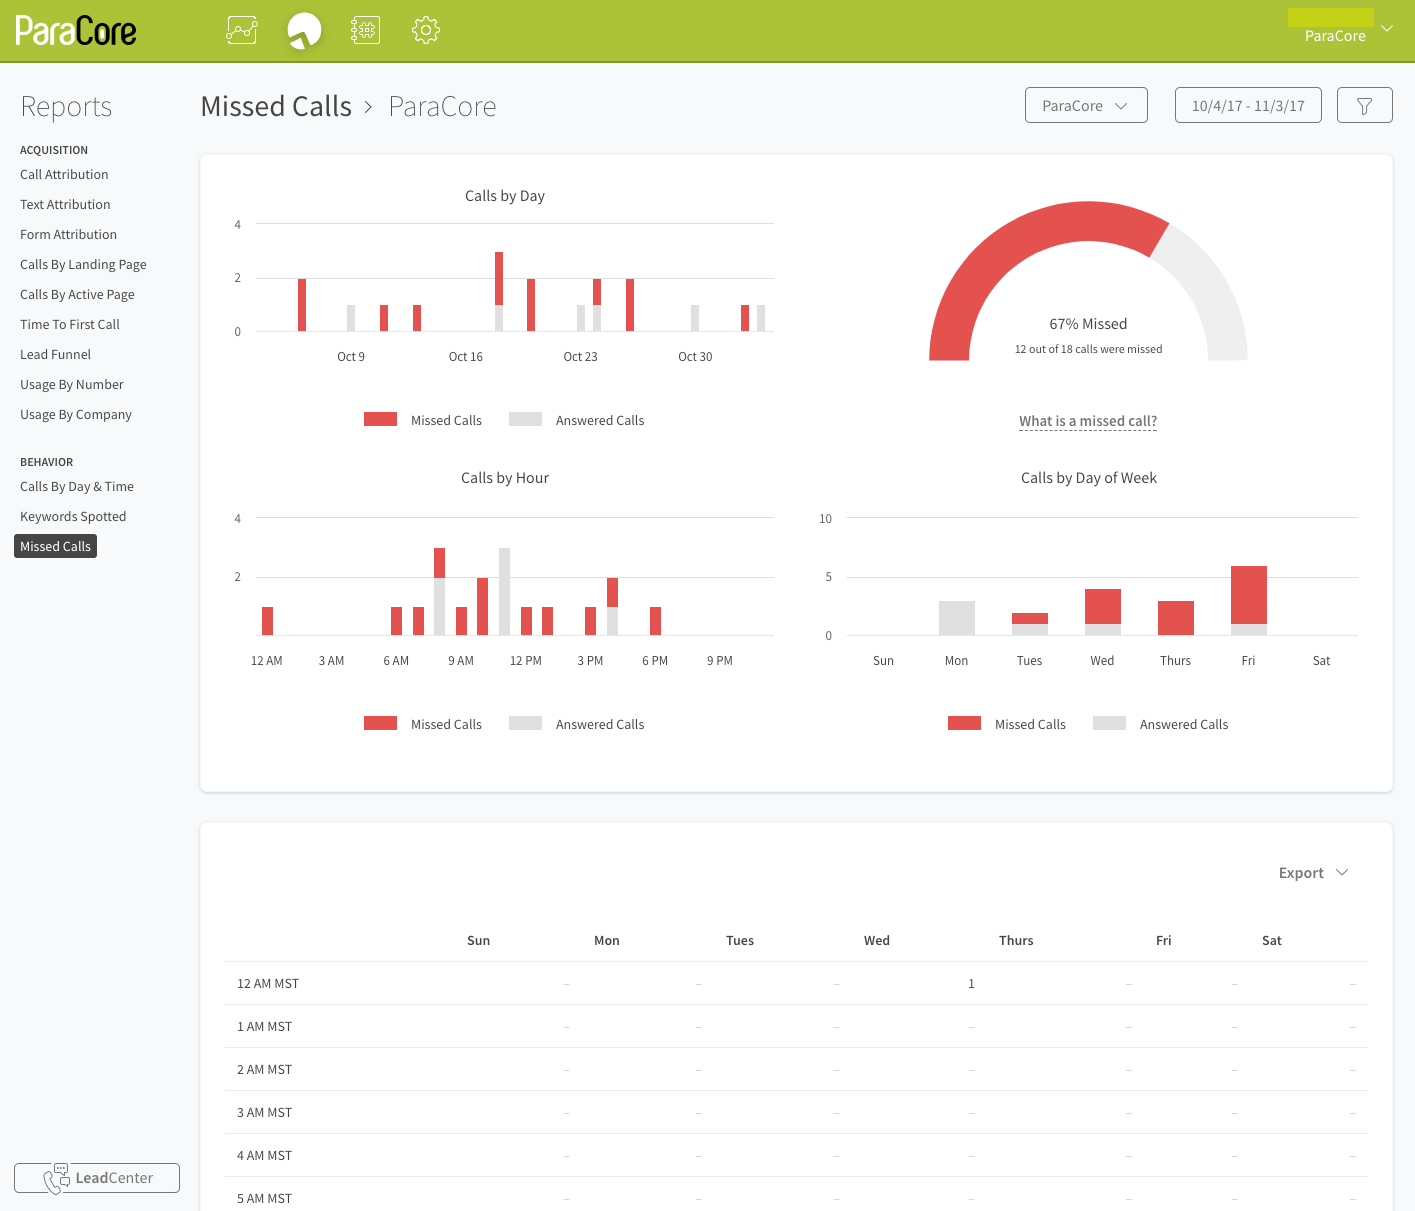Screen dimensions: 1415x1211
Task: Toggle Answered Calls legend in Day of Week chart
Action: coord(1161,724)
